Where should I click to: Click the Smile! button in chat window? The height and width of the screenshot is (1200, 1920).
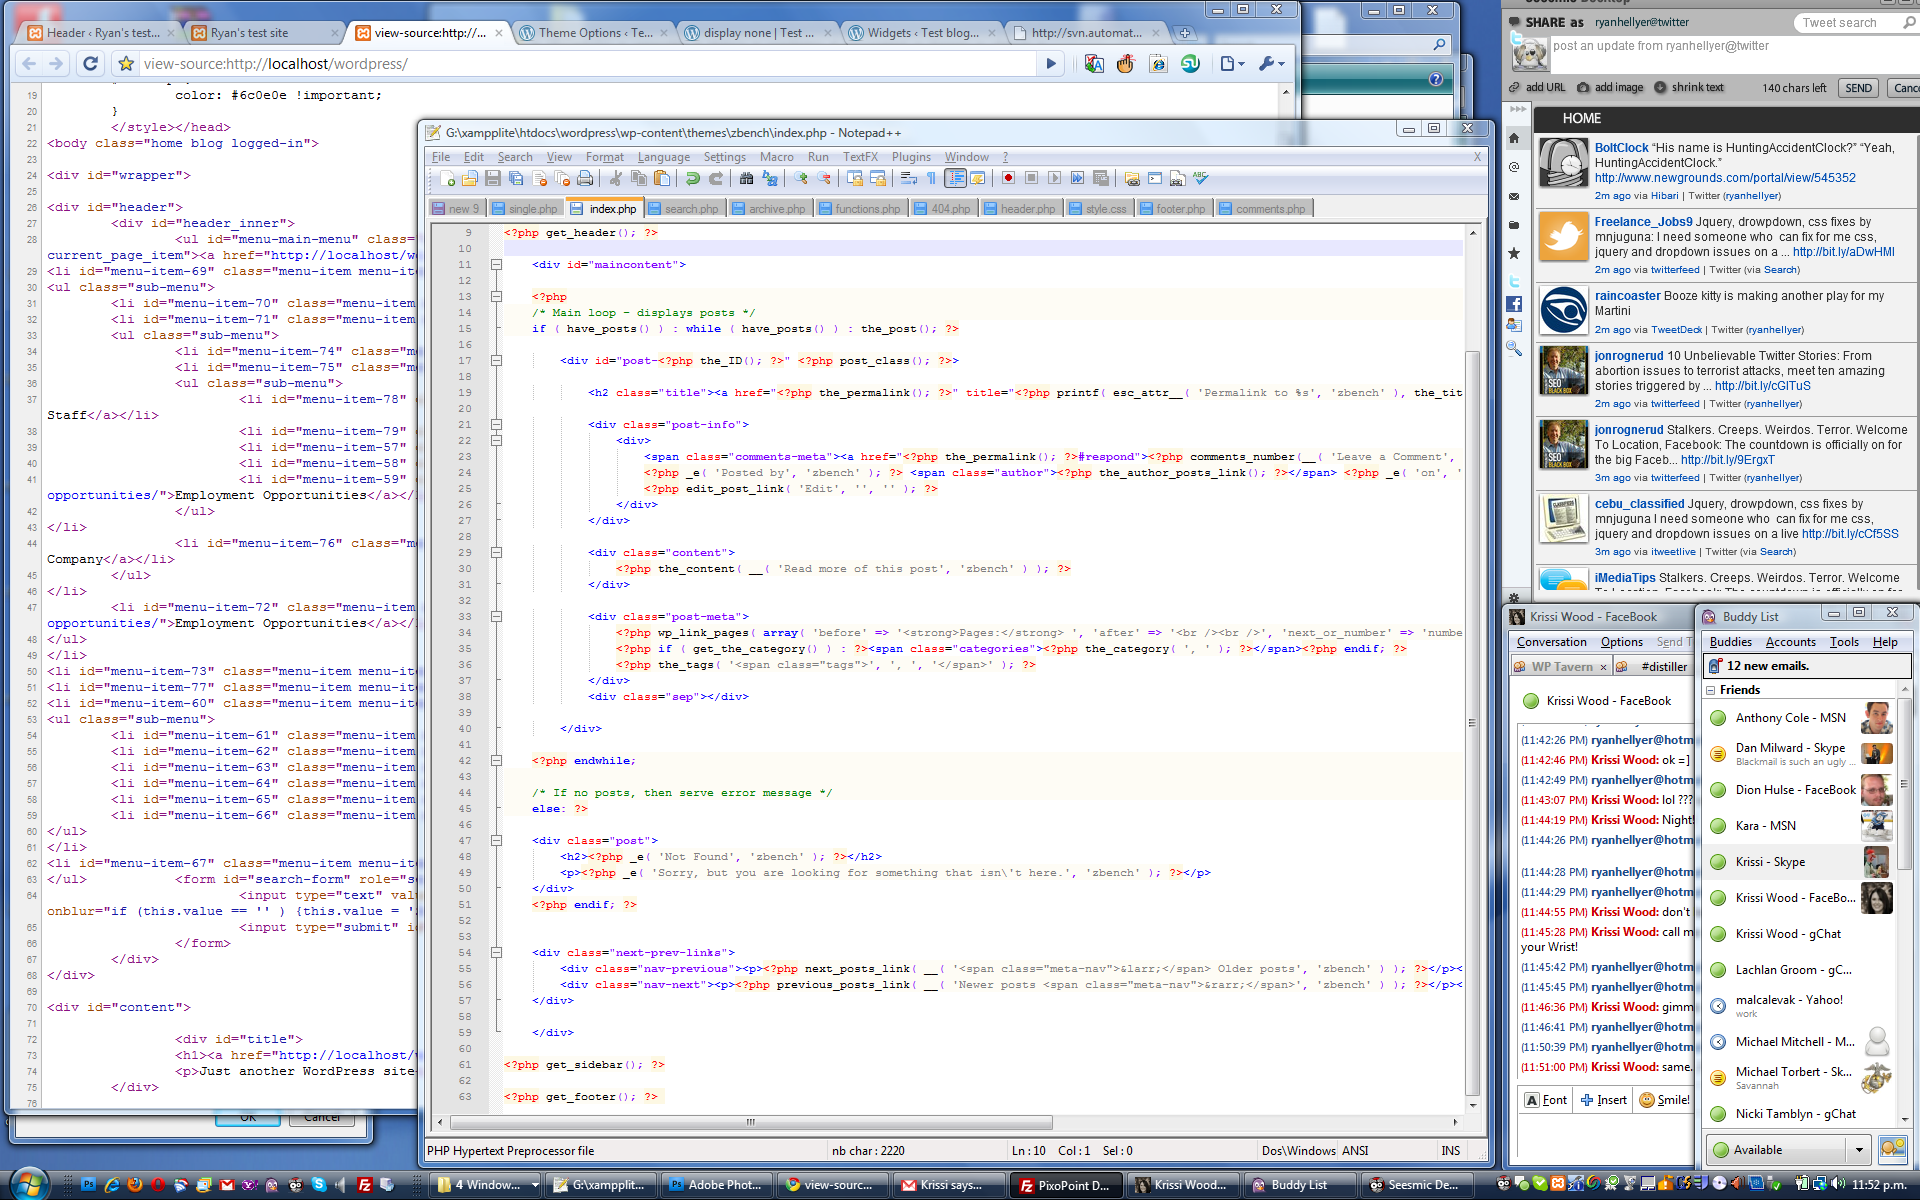[x=1665, y=1100]
